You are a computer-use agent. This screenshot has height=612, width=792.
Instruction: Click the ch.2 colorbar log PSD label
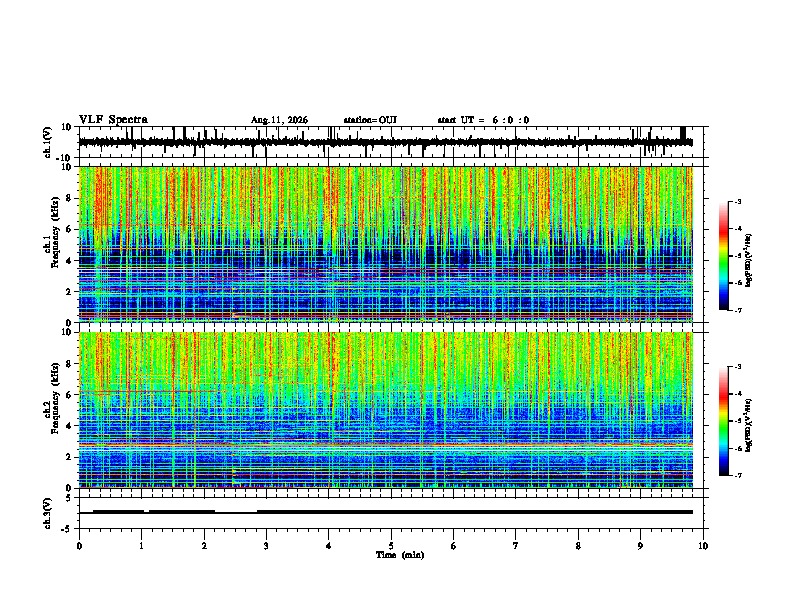(748, 425)
